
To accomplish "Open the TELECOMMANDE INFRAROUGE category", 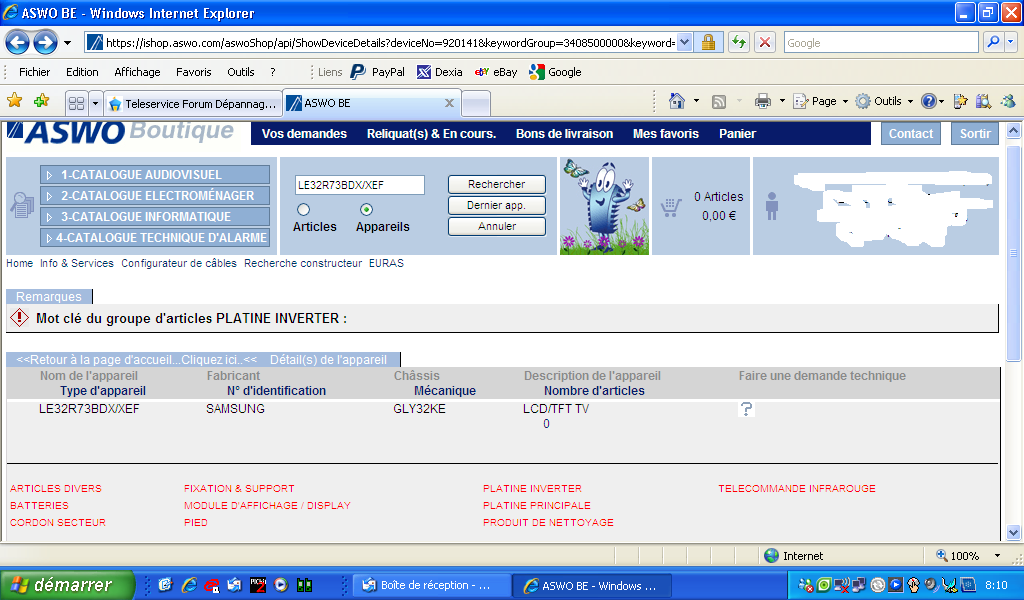I will (x=797, y=488).
